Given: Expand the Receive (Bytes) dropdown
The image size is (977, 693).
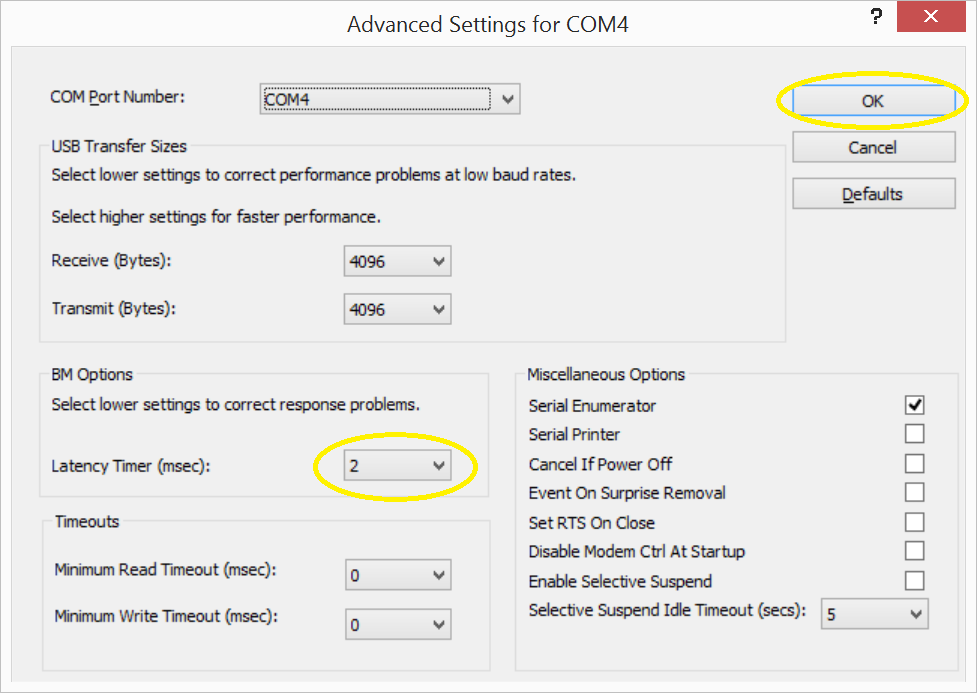Looking at the screenshot, I should pyautogui.click(x=397, y=261).
